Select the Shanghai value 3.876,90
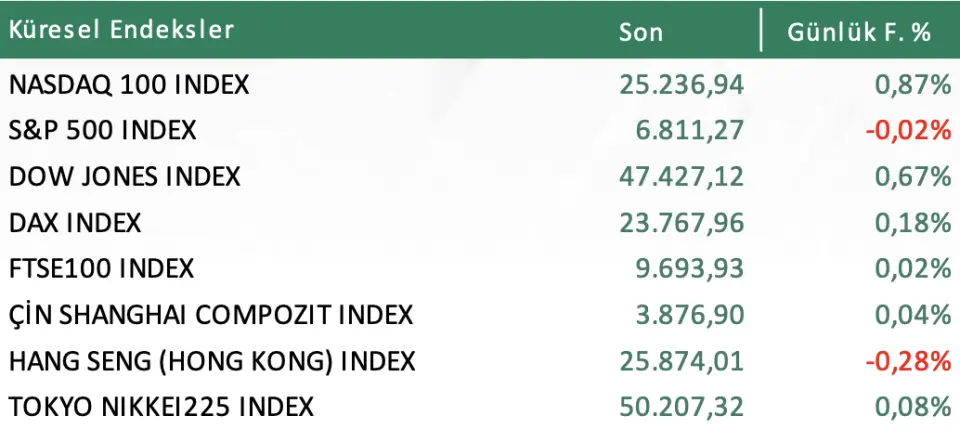The height and width of the screenshot is (442, 960). 692,315
